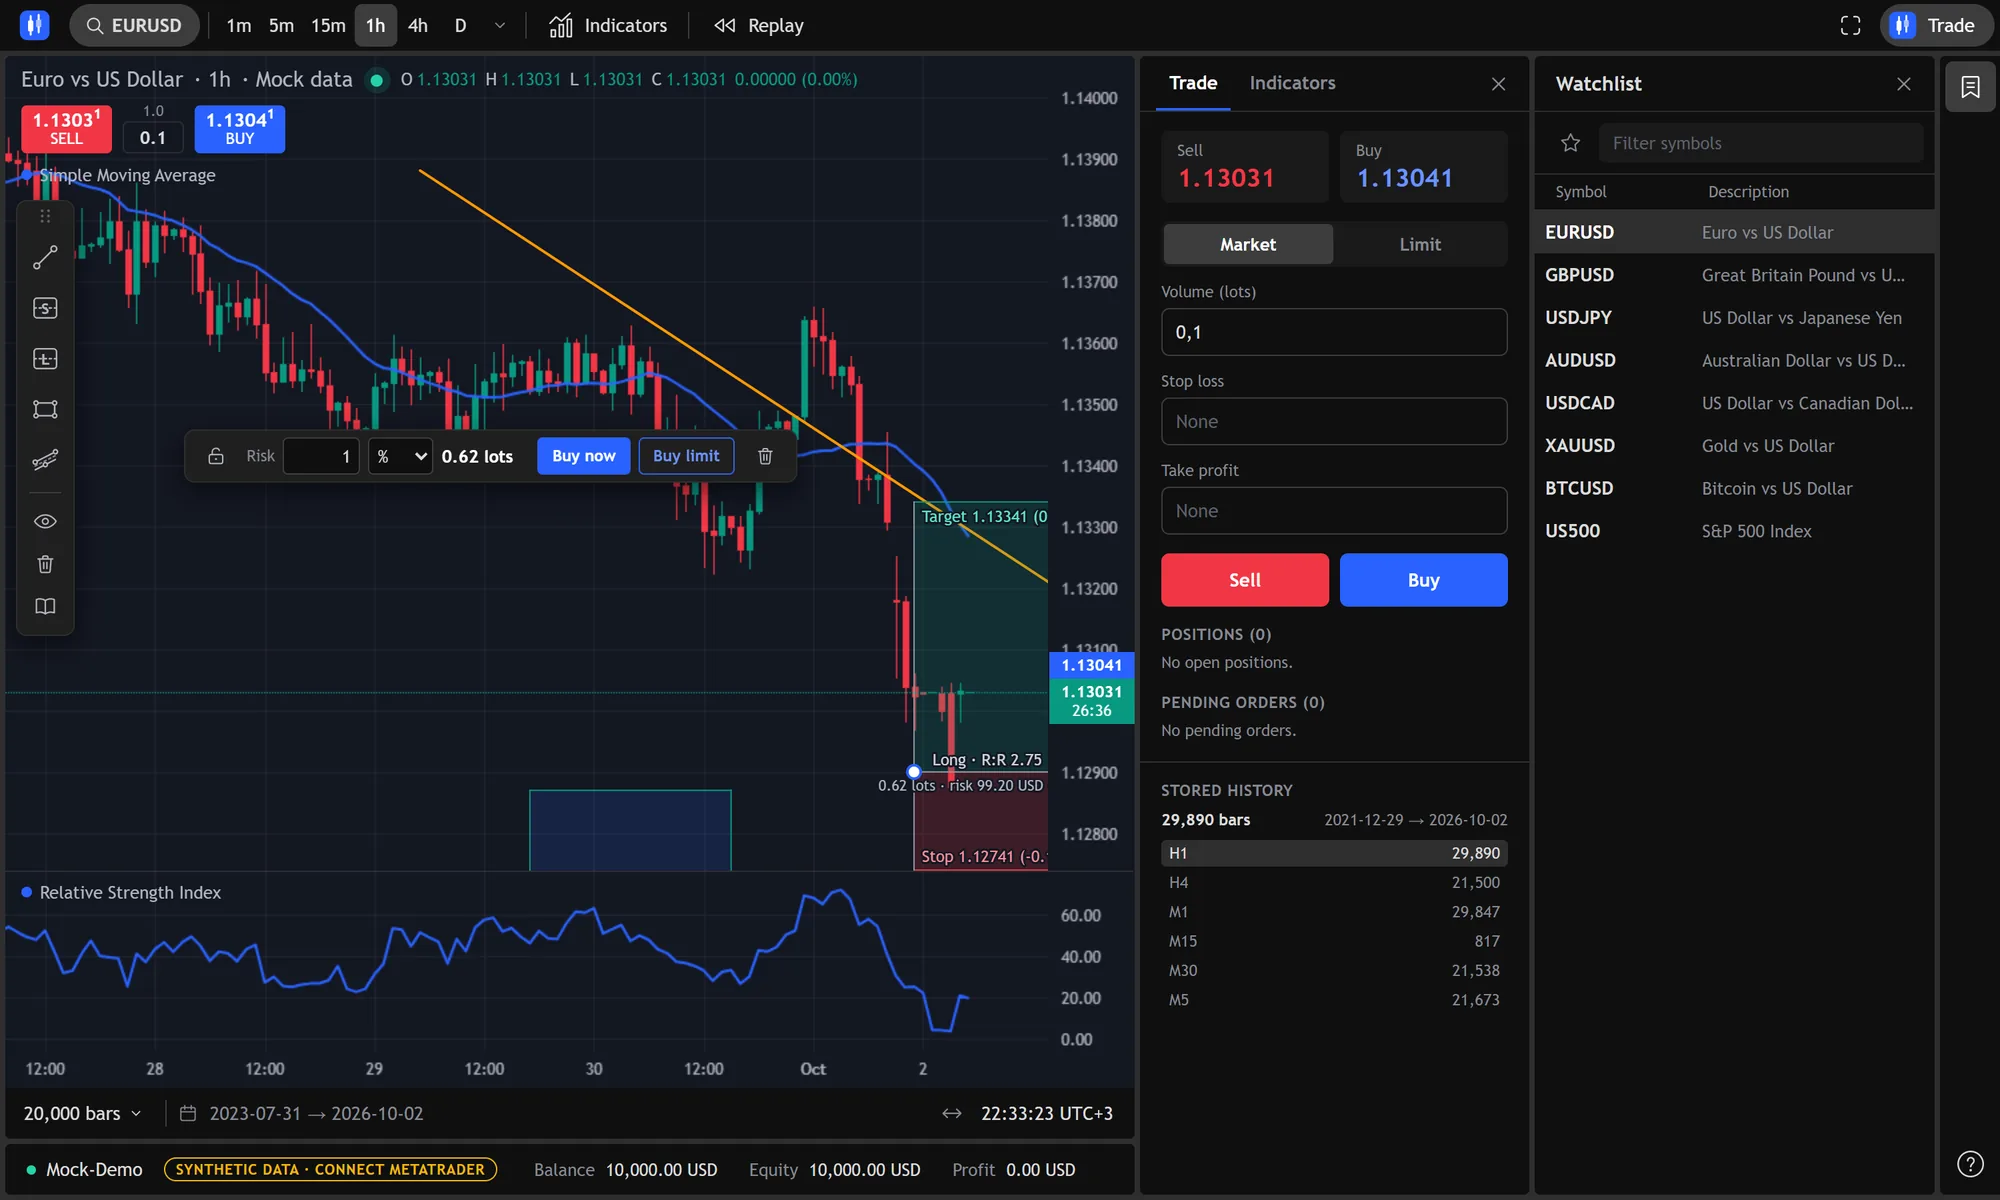Select the rectangle drawing tool

[x=45, y=409]
